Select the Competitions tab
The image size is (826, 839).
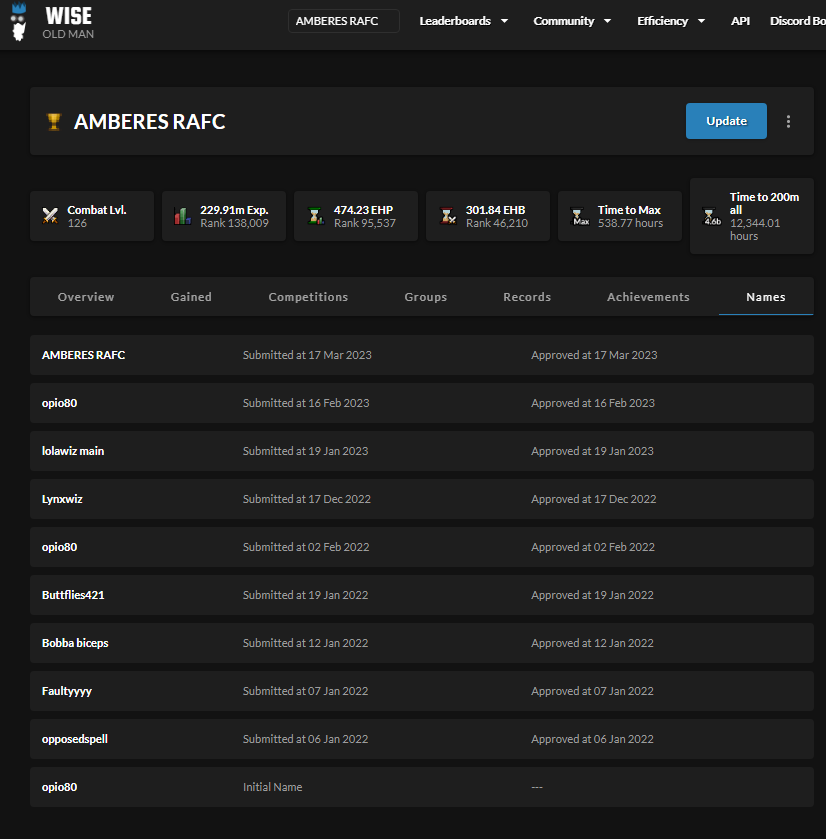point(308,297)
